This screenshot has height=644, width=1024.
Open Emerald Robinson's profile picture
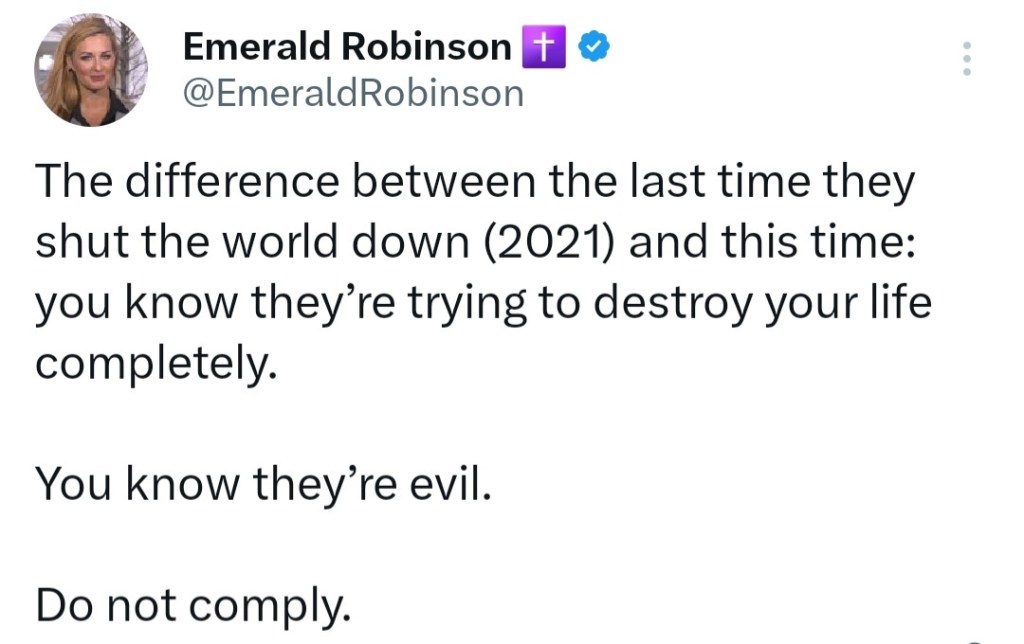point(91,70)
